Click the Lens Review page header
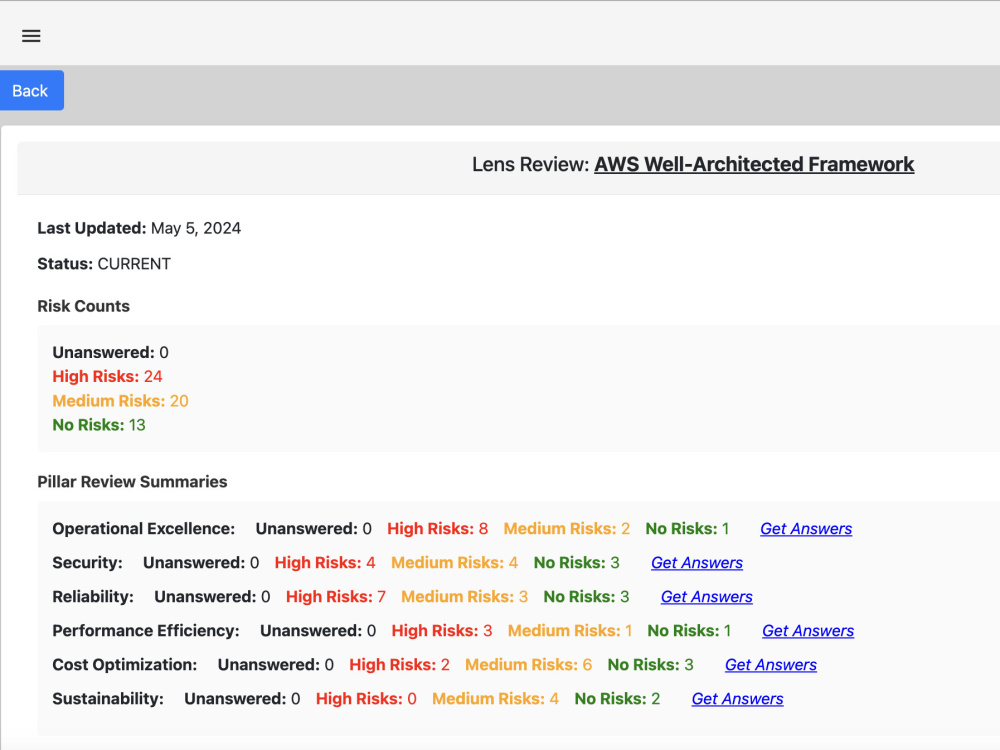The image size is (1000, 750). [x=693, y=164]
